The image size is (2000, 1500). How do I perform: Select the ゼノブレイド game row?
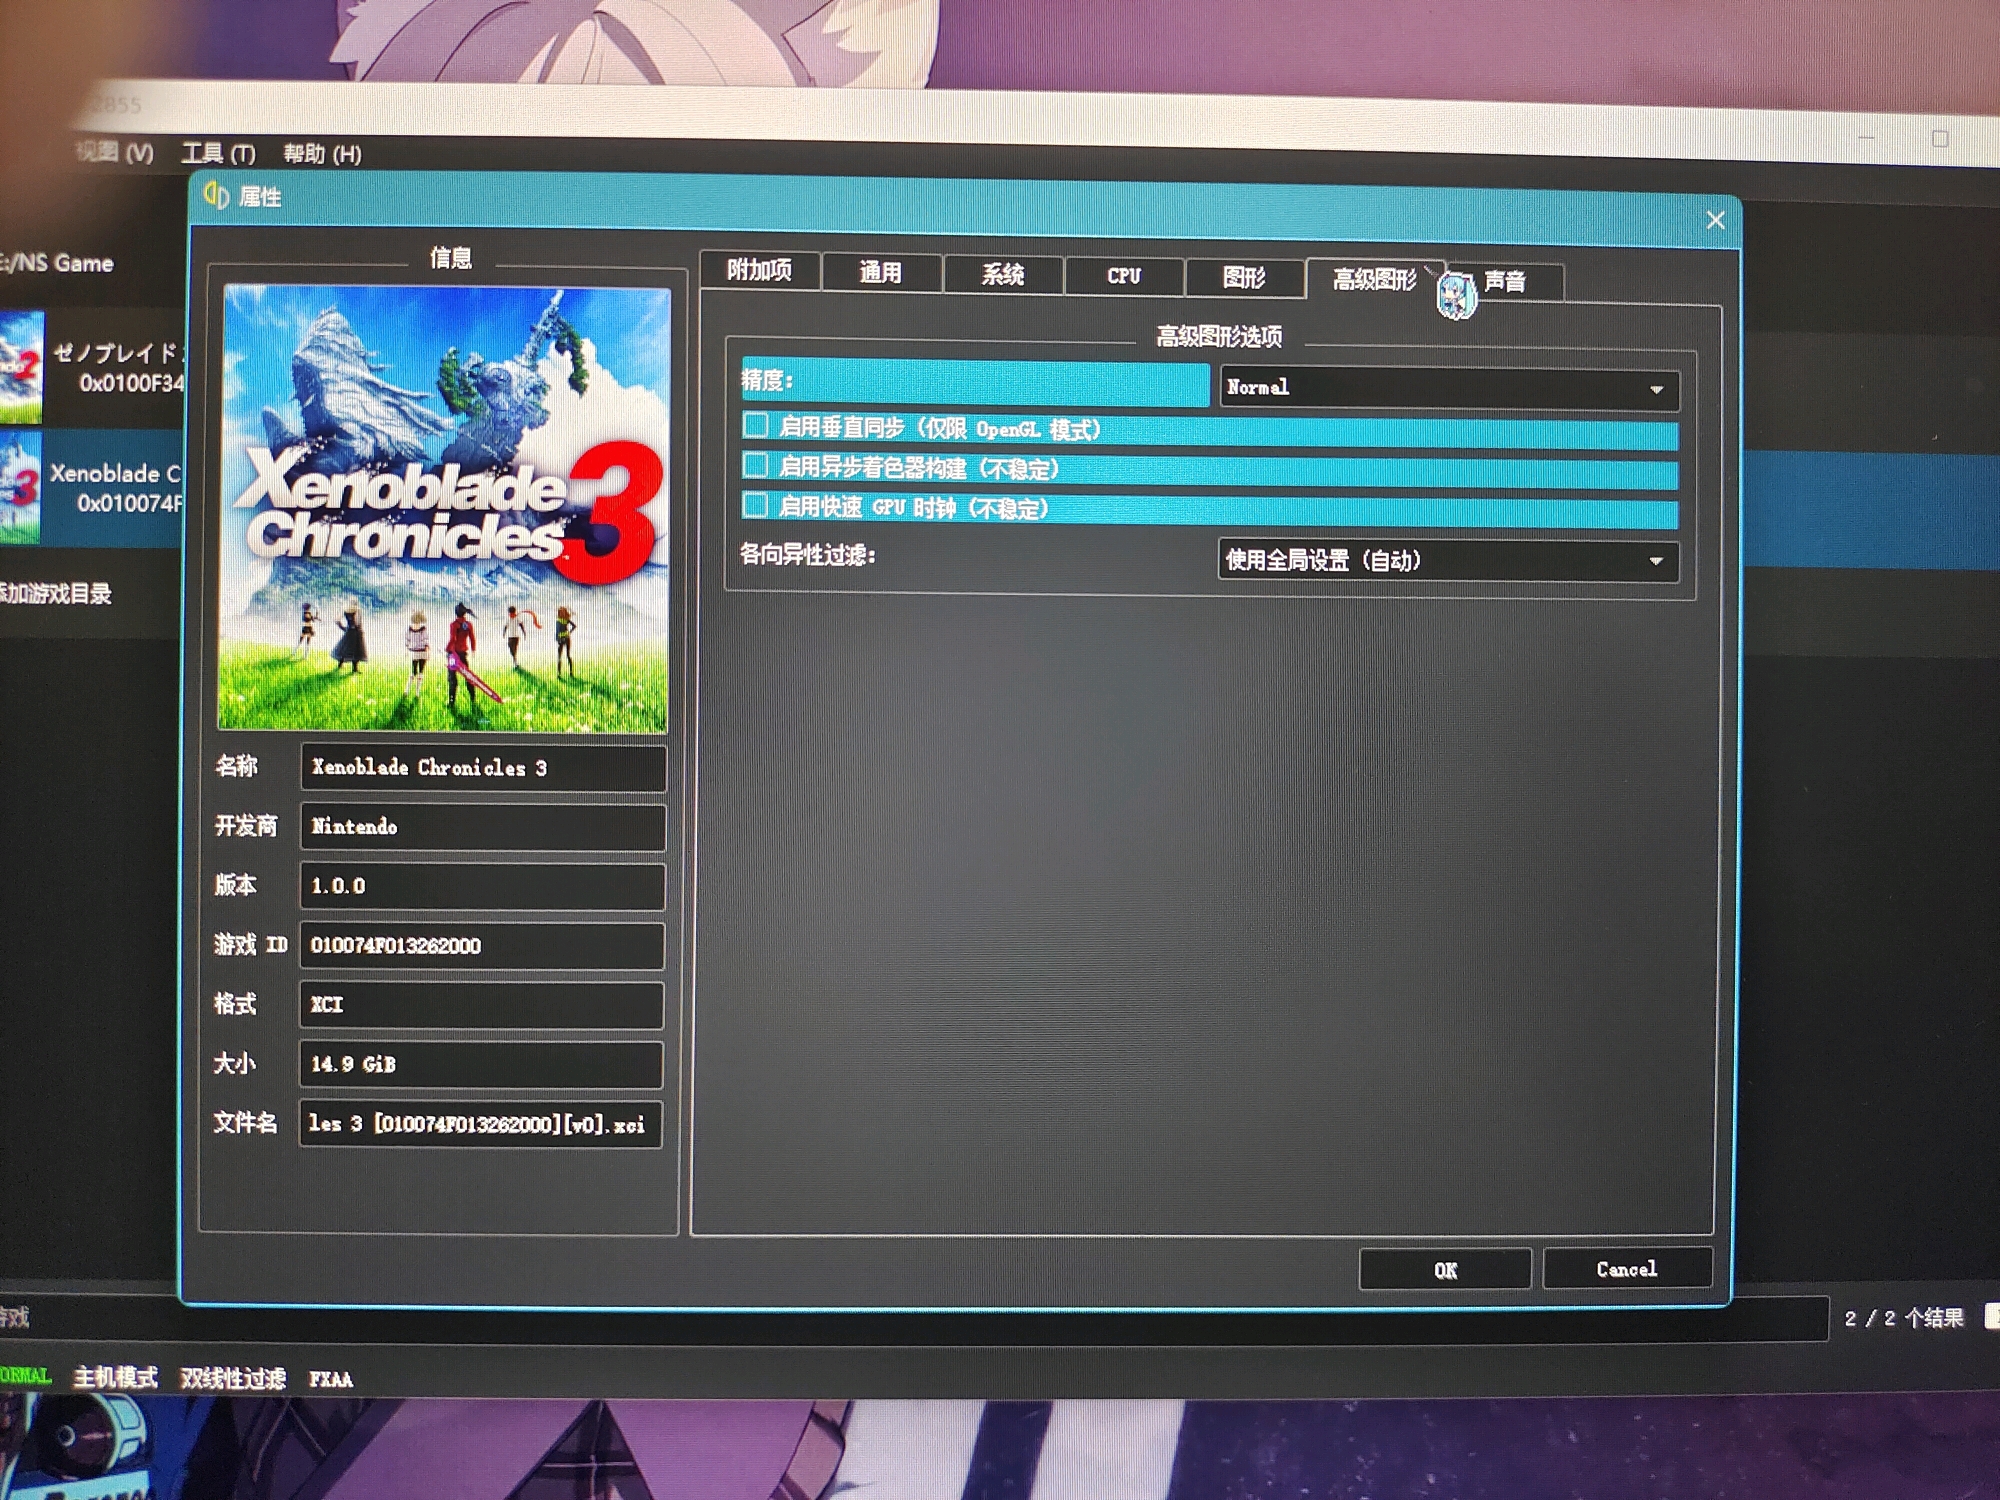click(92, 367)
